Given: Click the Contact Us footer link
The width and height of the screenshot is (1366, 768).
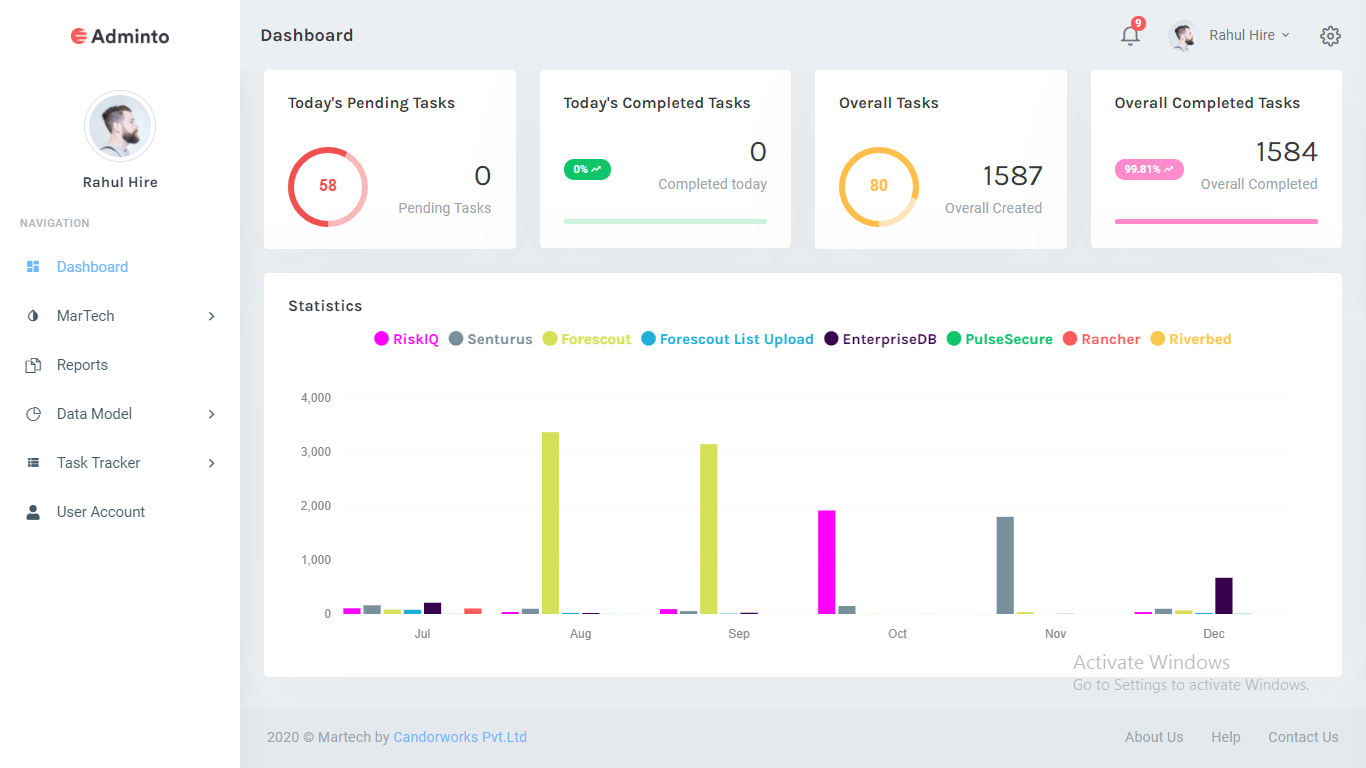Looking at the screenshot, I should pos(1303,737).
